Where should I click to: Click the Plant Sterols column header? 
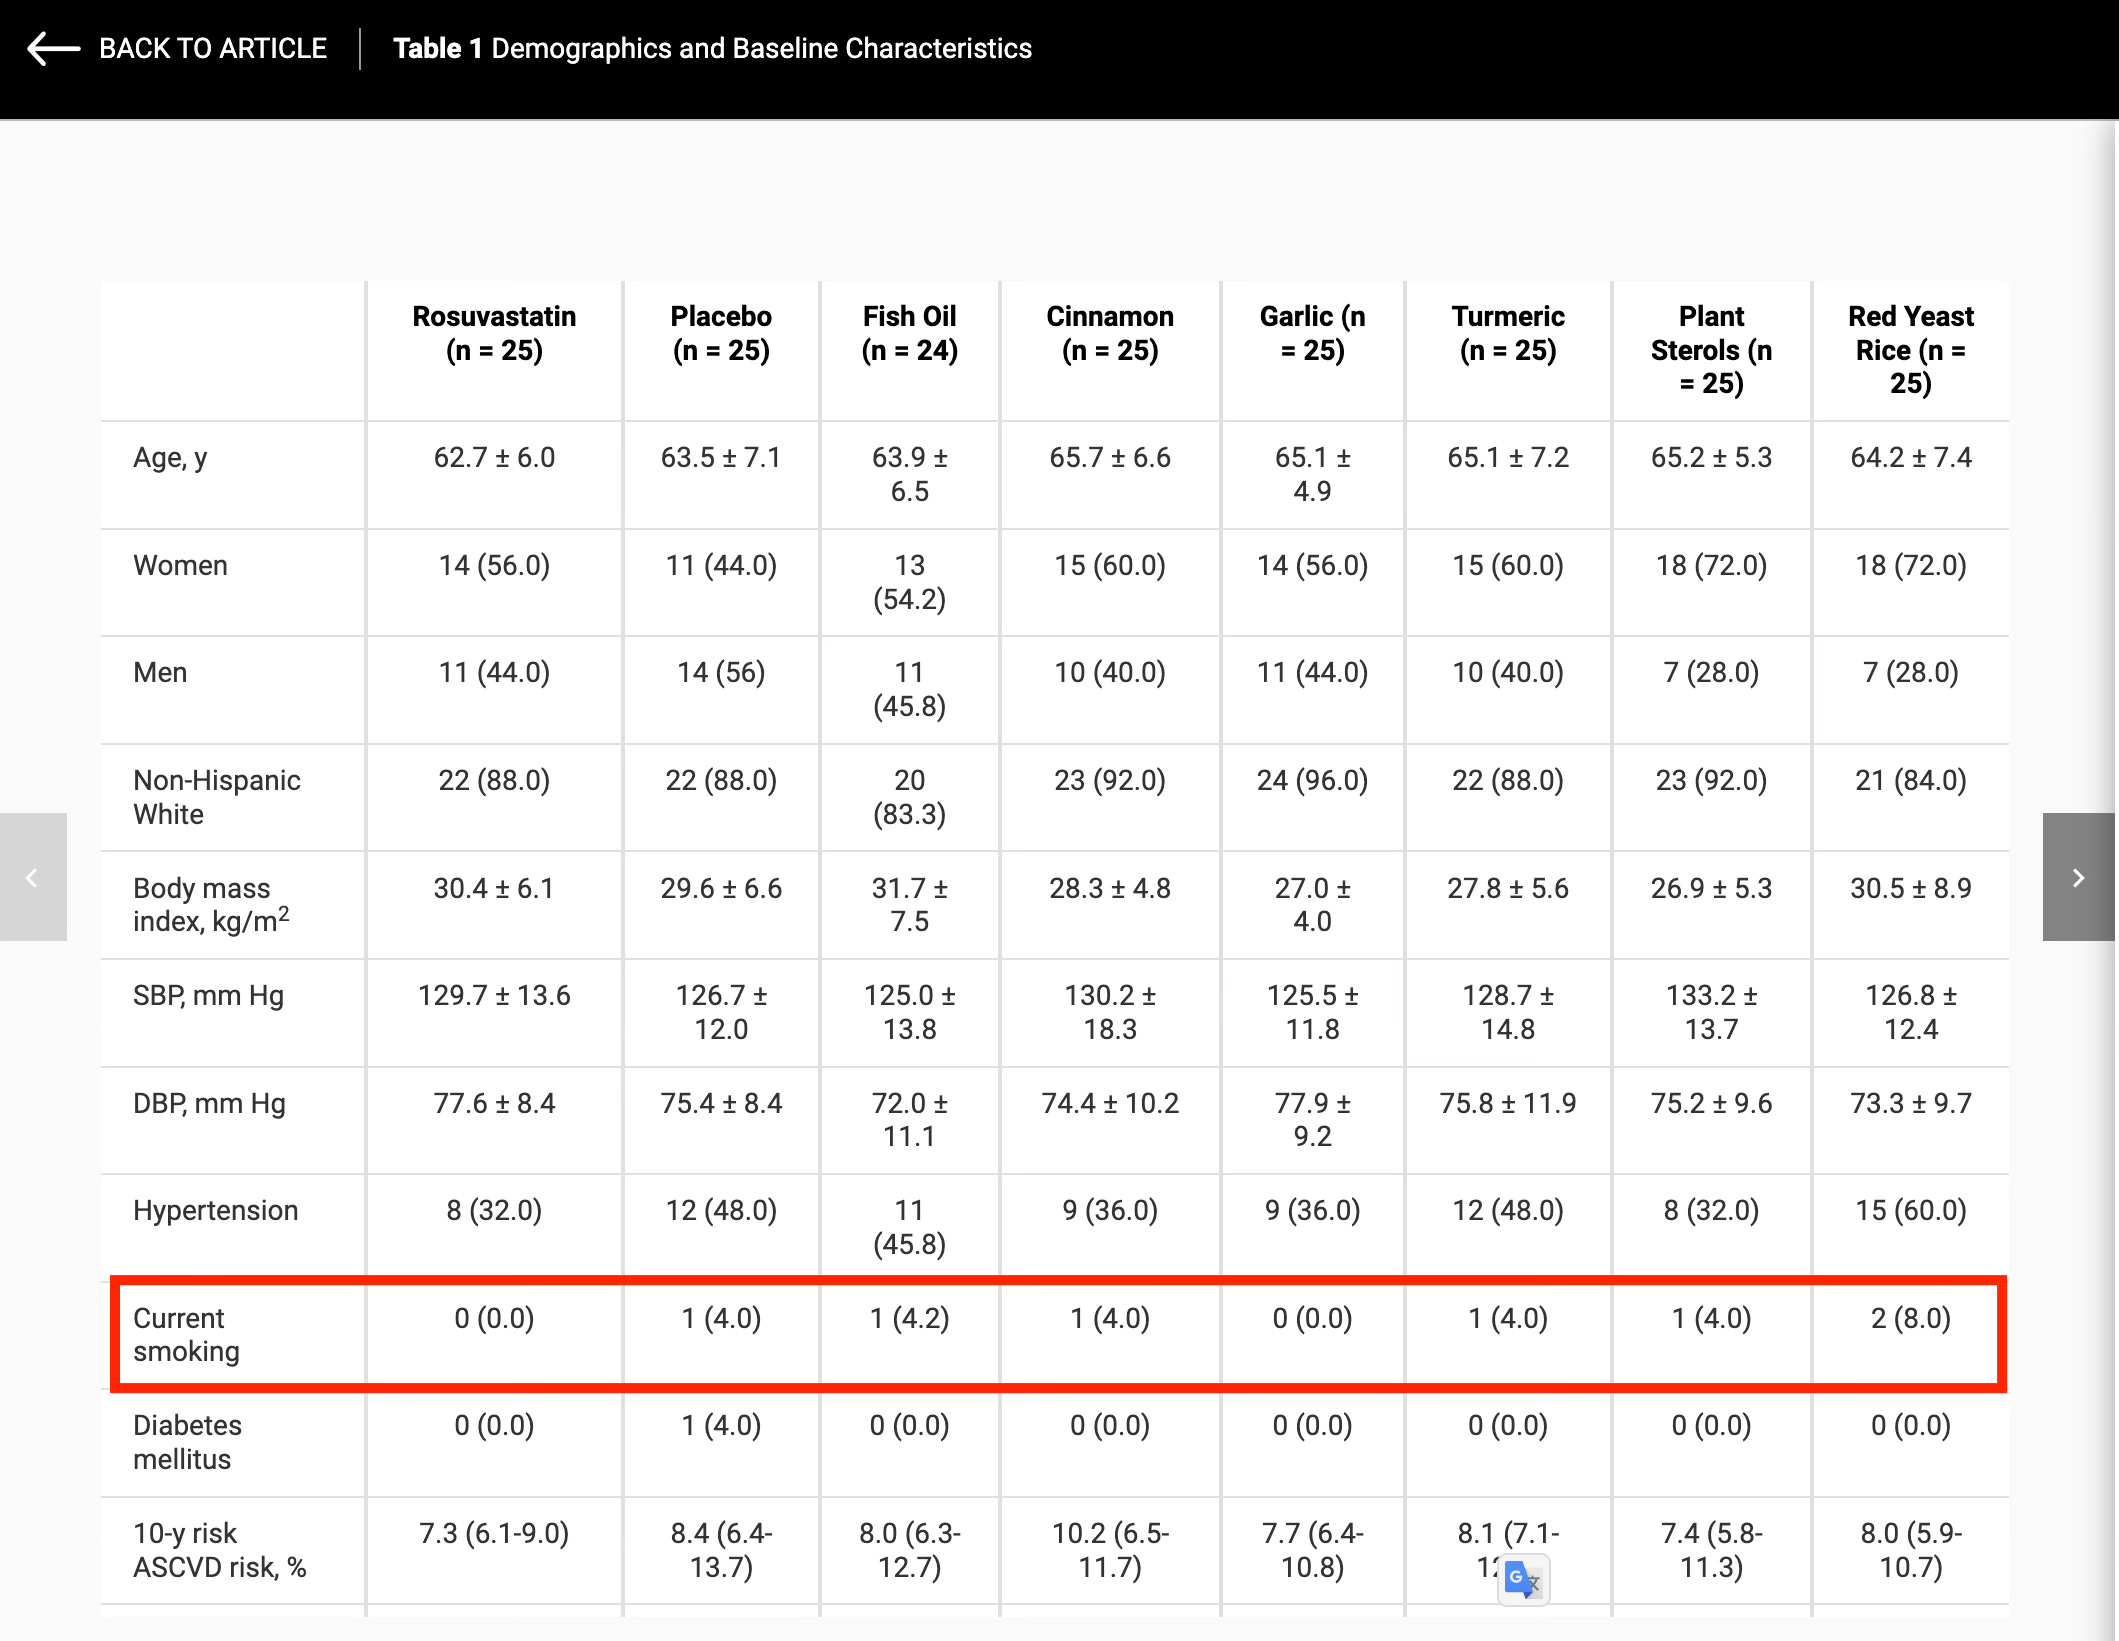1710,349
